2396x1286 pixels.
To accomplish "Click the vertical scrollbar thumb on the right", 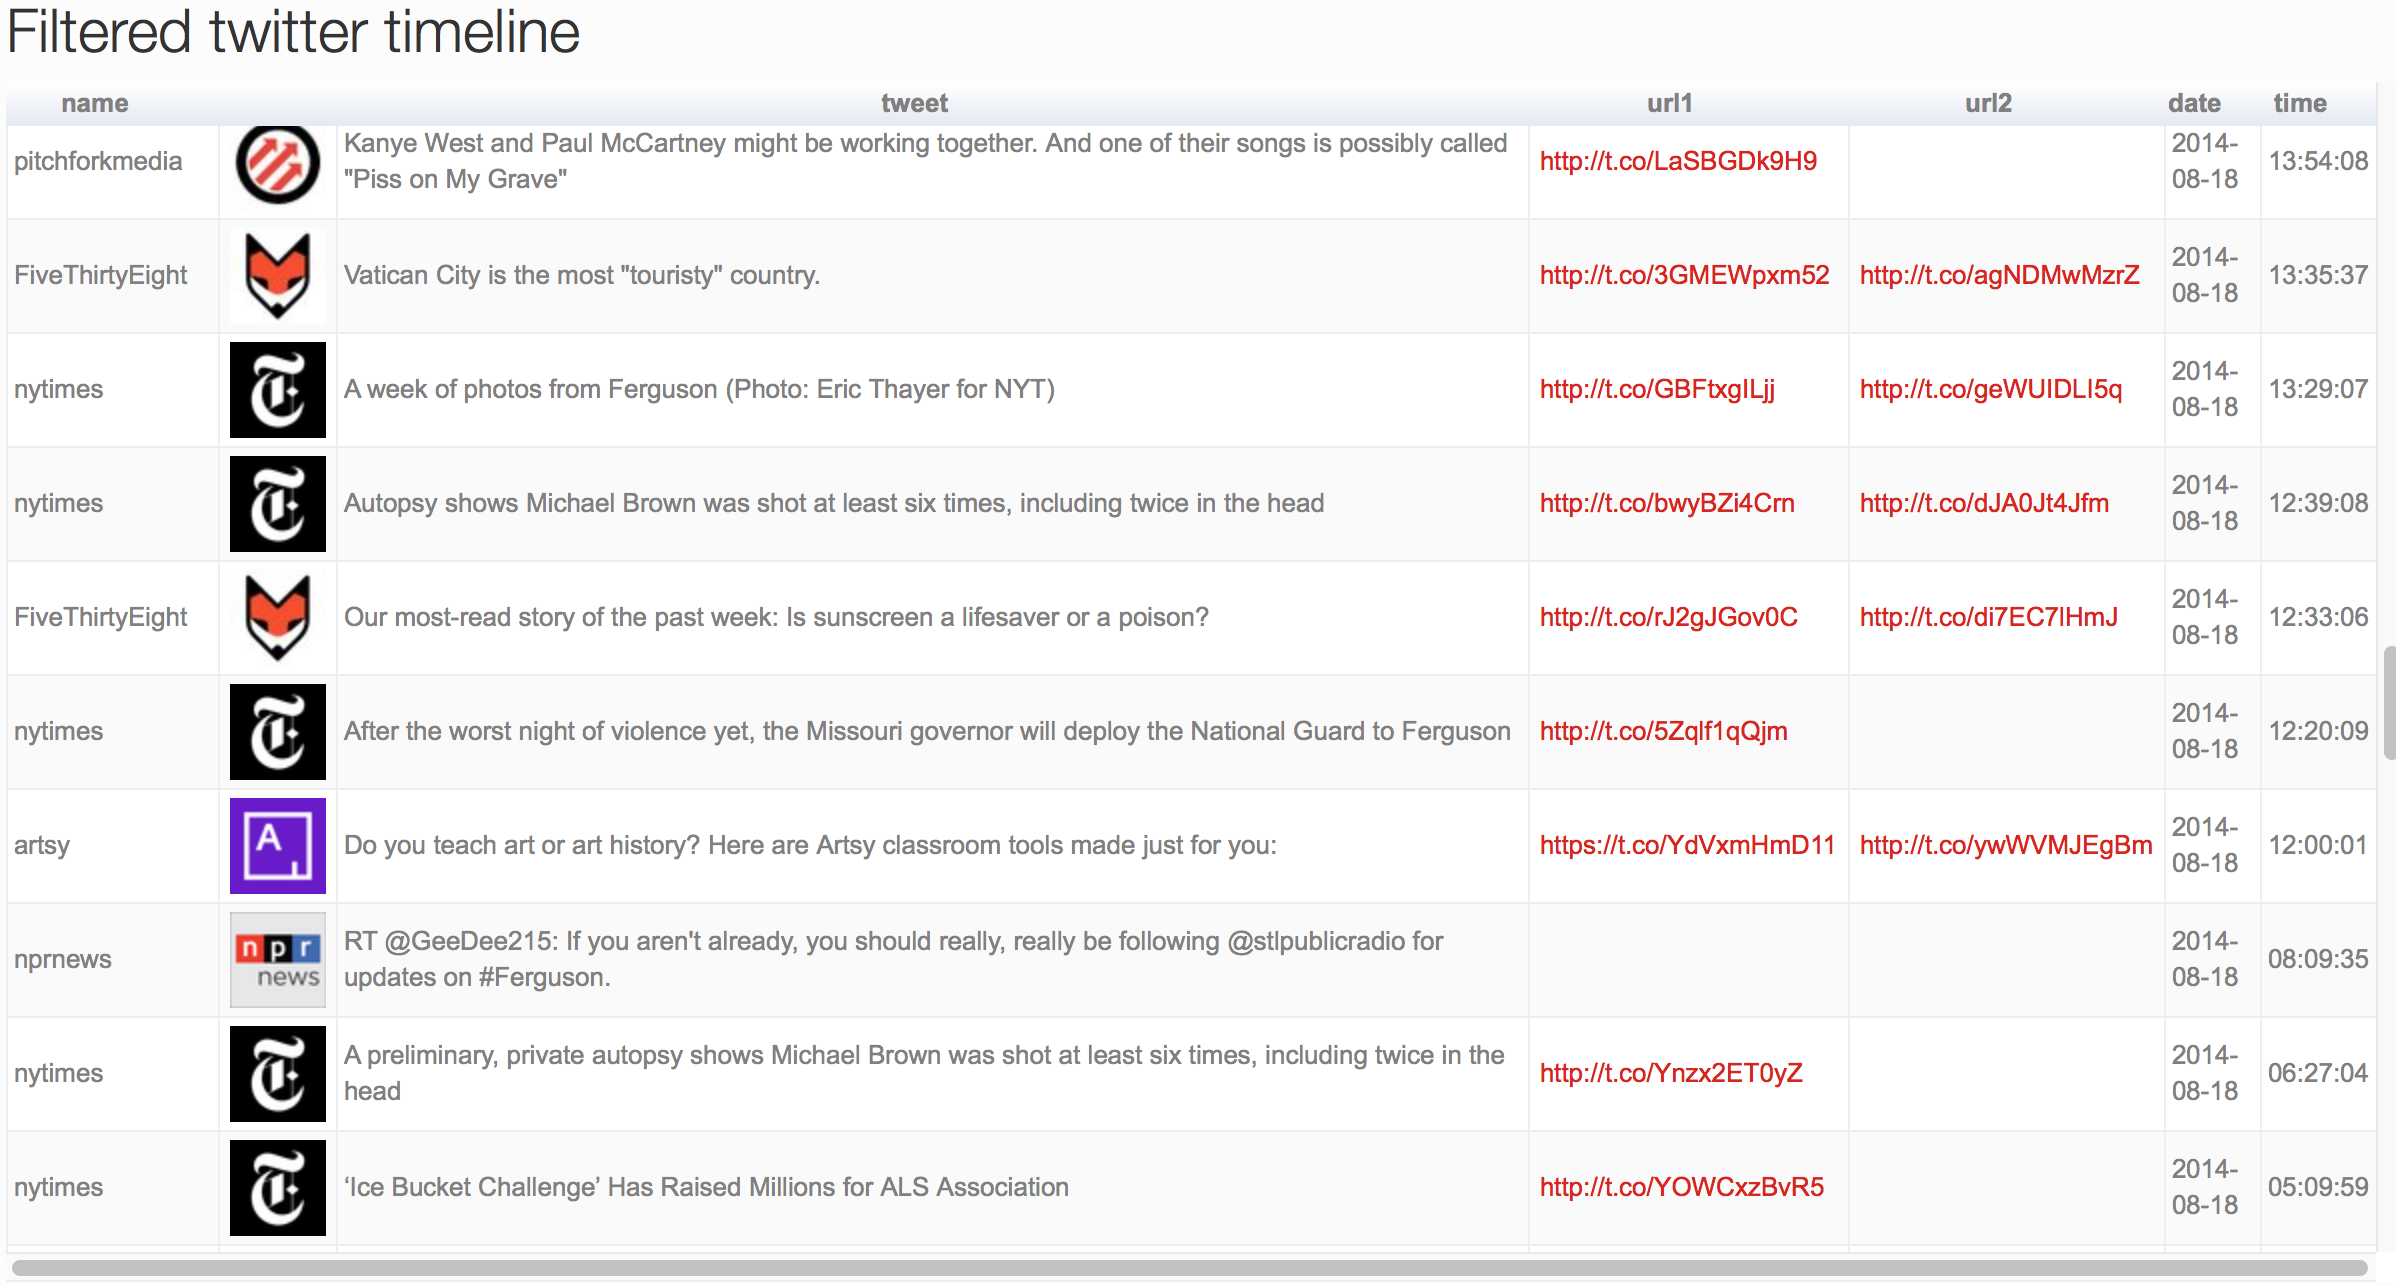I will point(2389,703).
